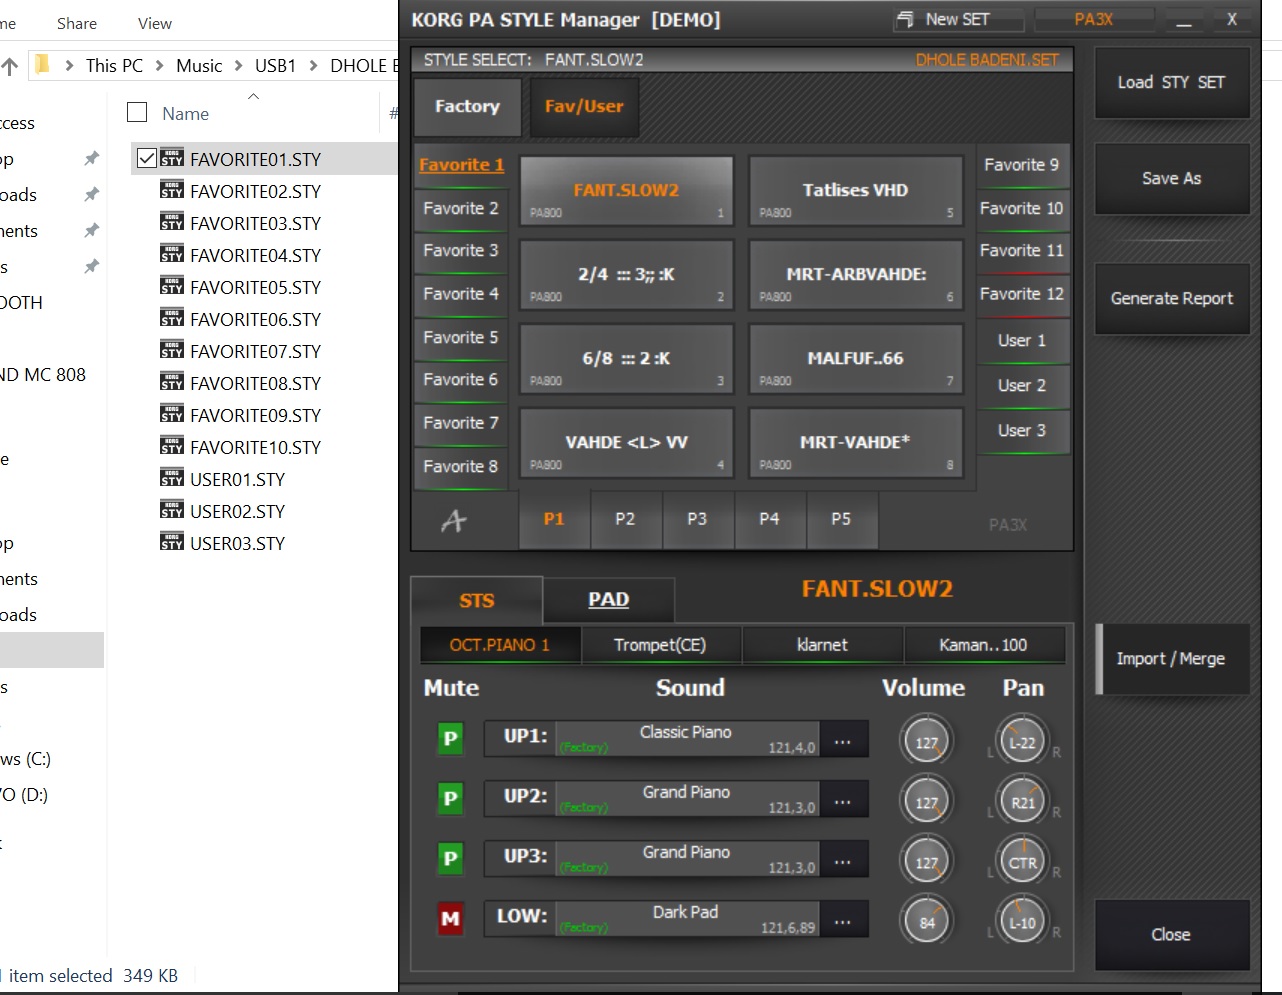This screenshot has width=1282, height=995.
Task: Select the MALFUF..66 style slot
Action: click(x=856, y=358)
